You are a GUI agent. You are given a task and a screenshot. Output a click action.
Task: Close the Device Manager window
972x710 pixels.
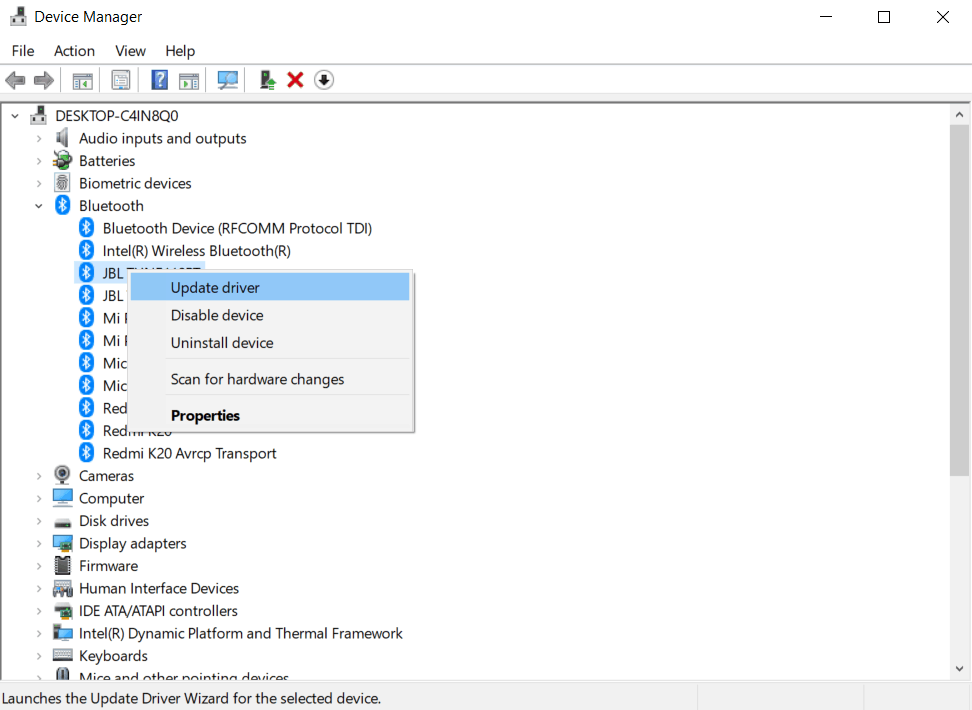pos(942,17)
